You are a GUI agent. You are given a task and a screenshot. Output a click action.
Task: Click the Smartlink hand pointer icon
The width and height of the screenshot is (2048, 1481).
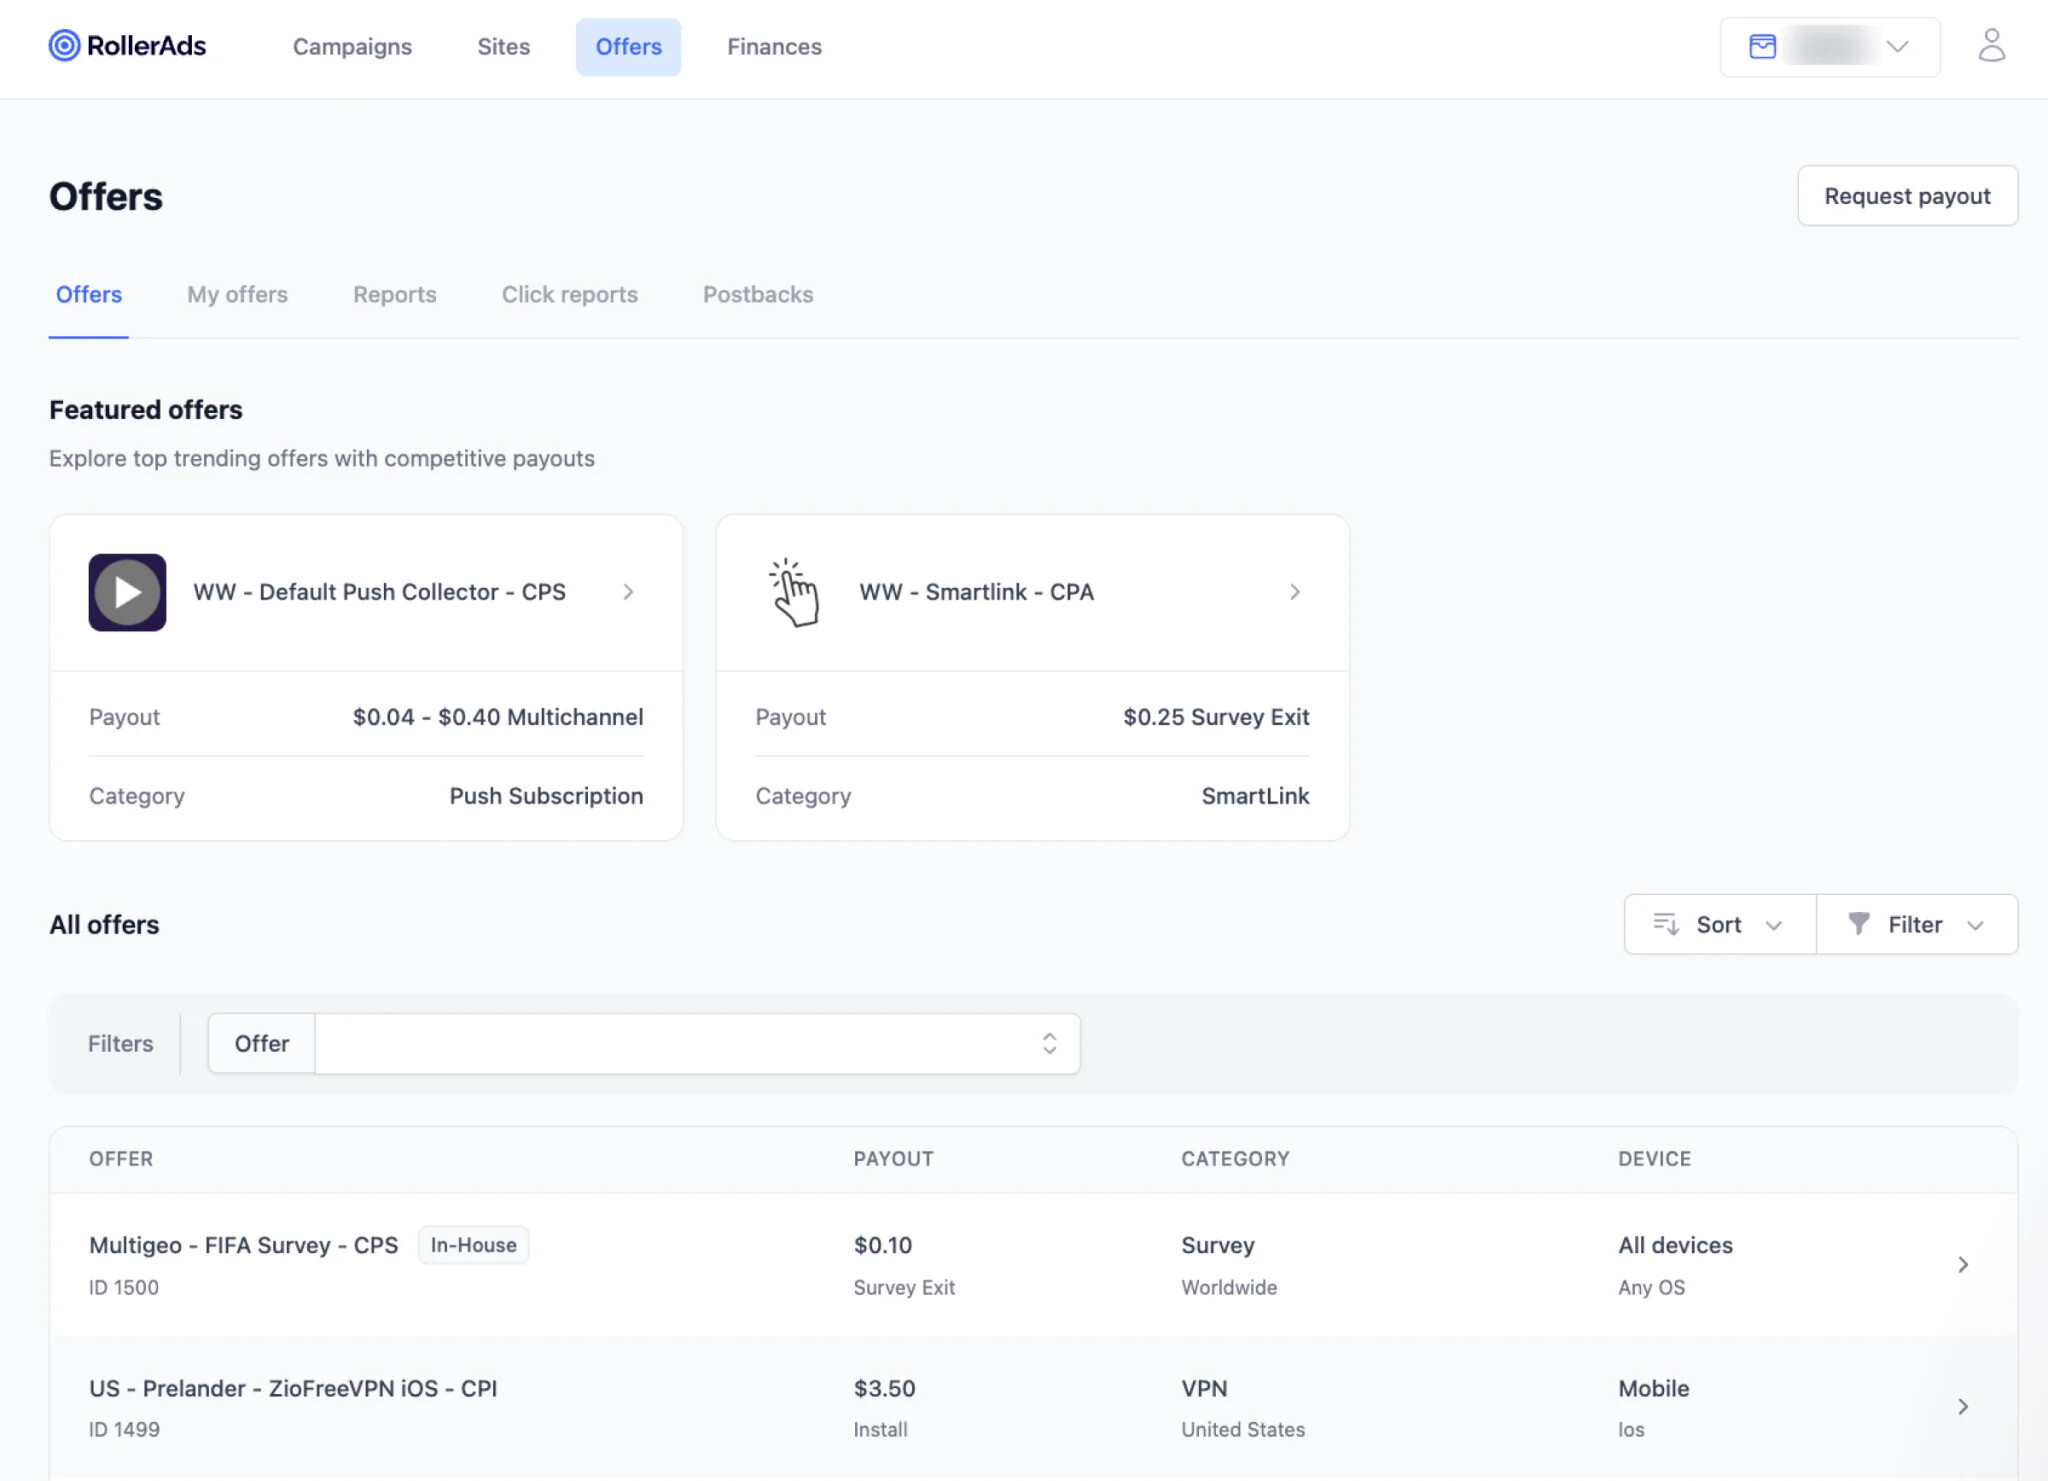pos(794,592)
